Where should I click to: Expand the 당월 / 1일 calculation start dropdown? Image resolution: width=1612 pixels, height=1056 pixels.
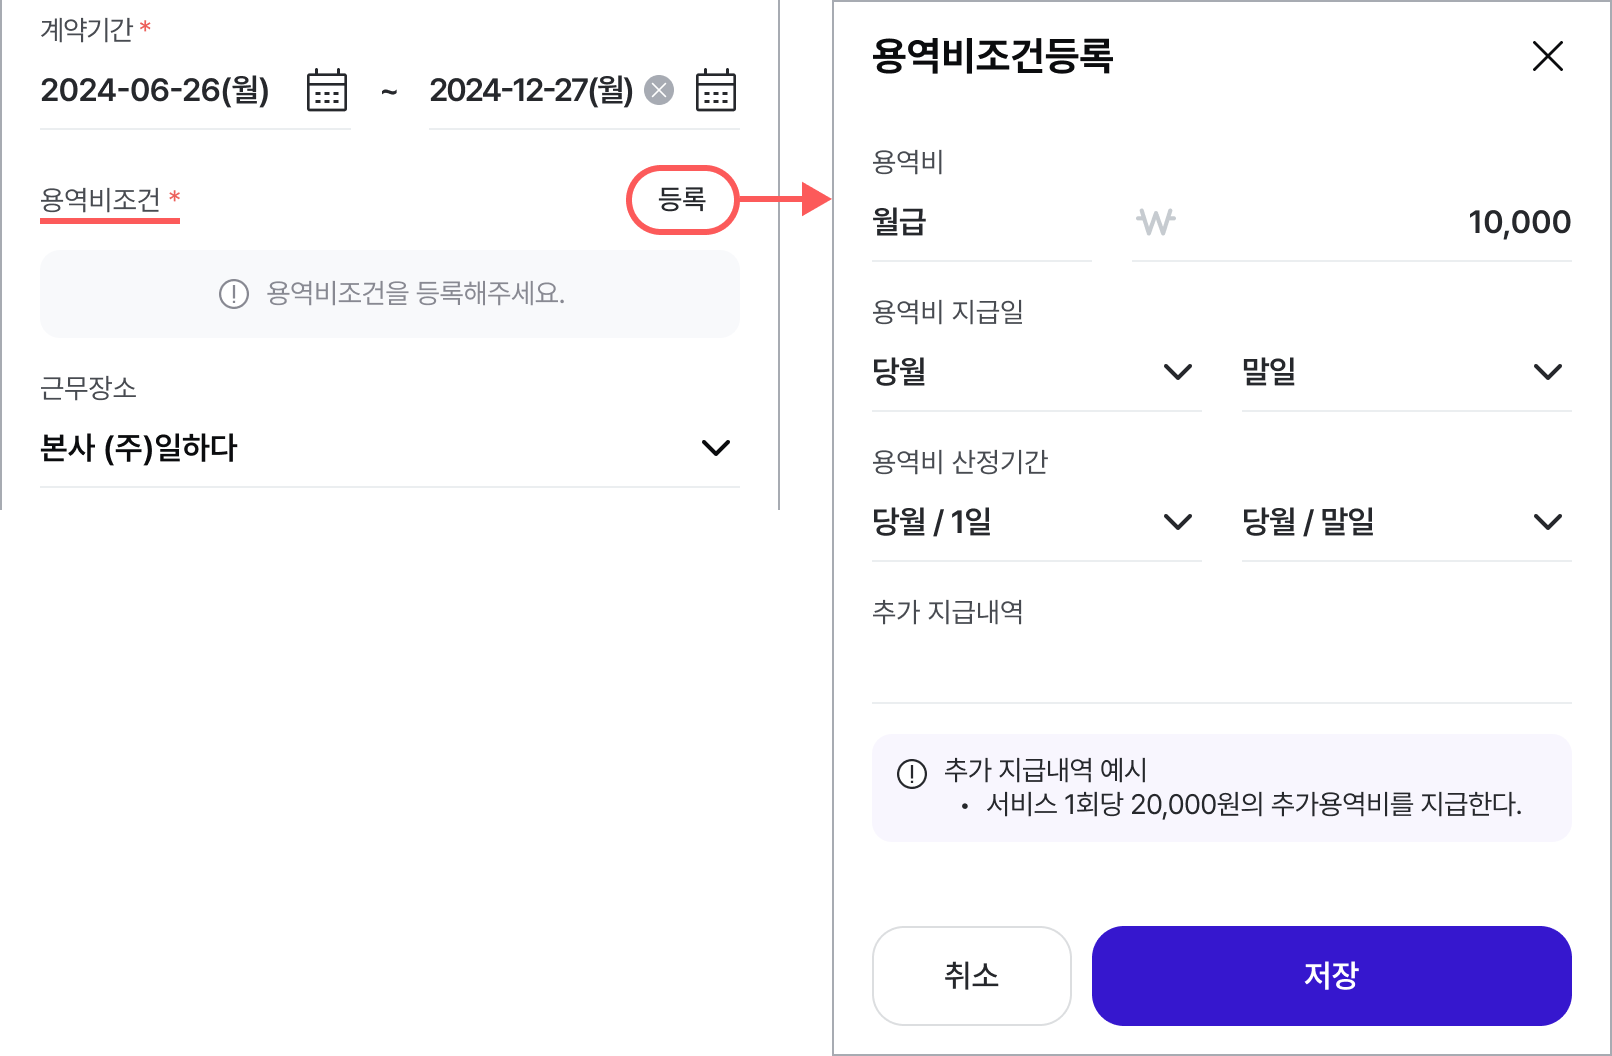coord(1036,522)
